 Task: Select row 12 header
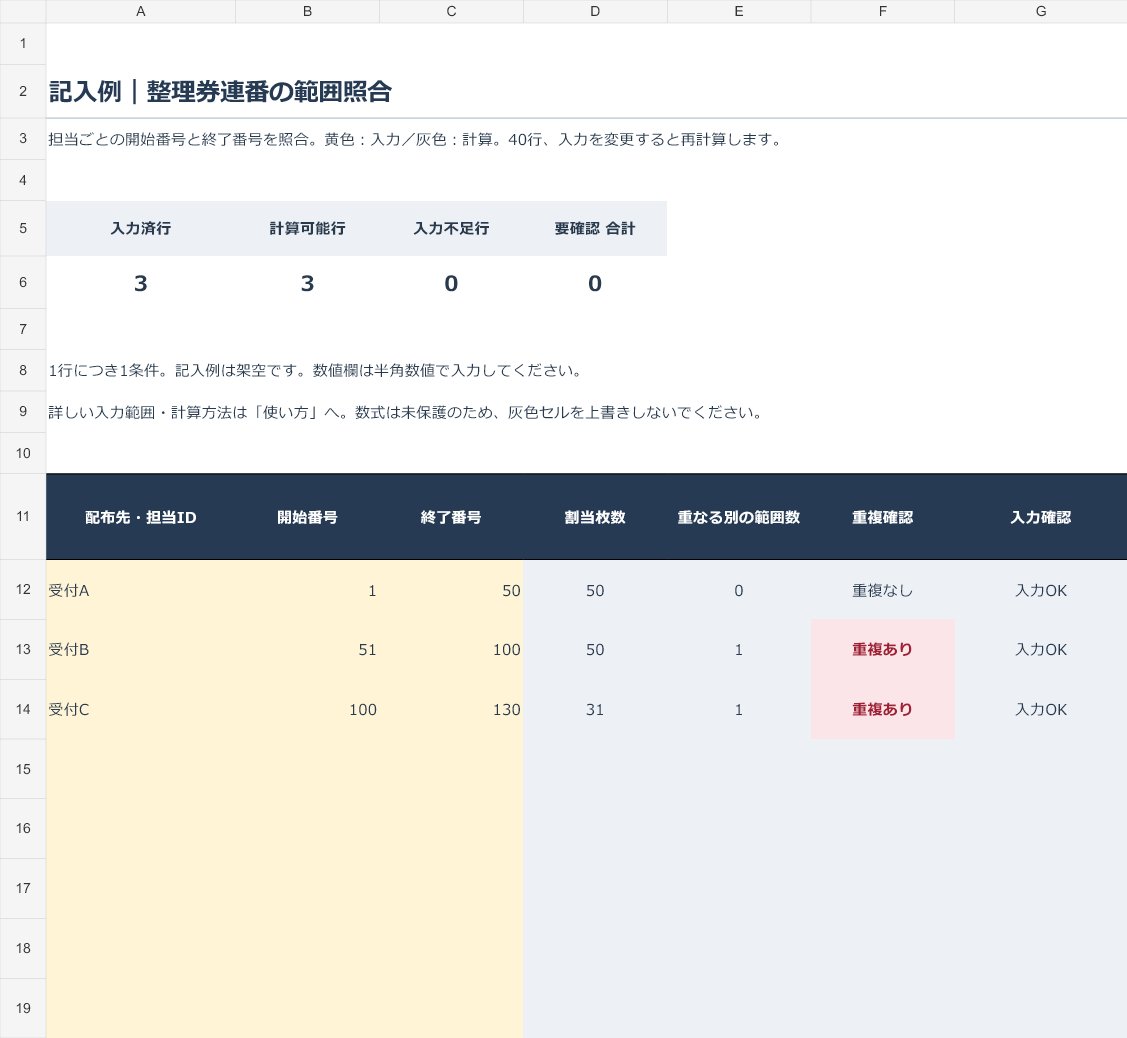23,589
